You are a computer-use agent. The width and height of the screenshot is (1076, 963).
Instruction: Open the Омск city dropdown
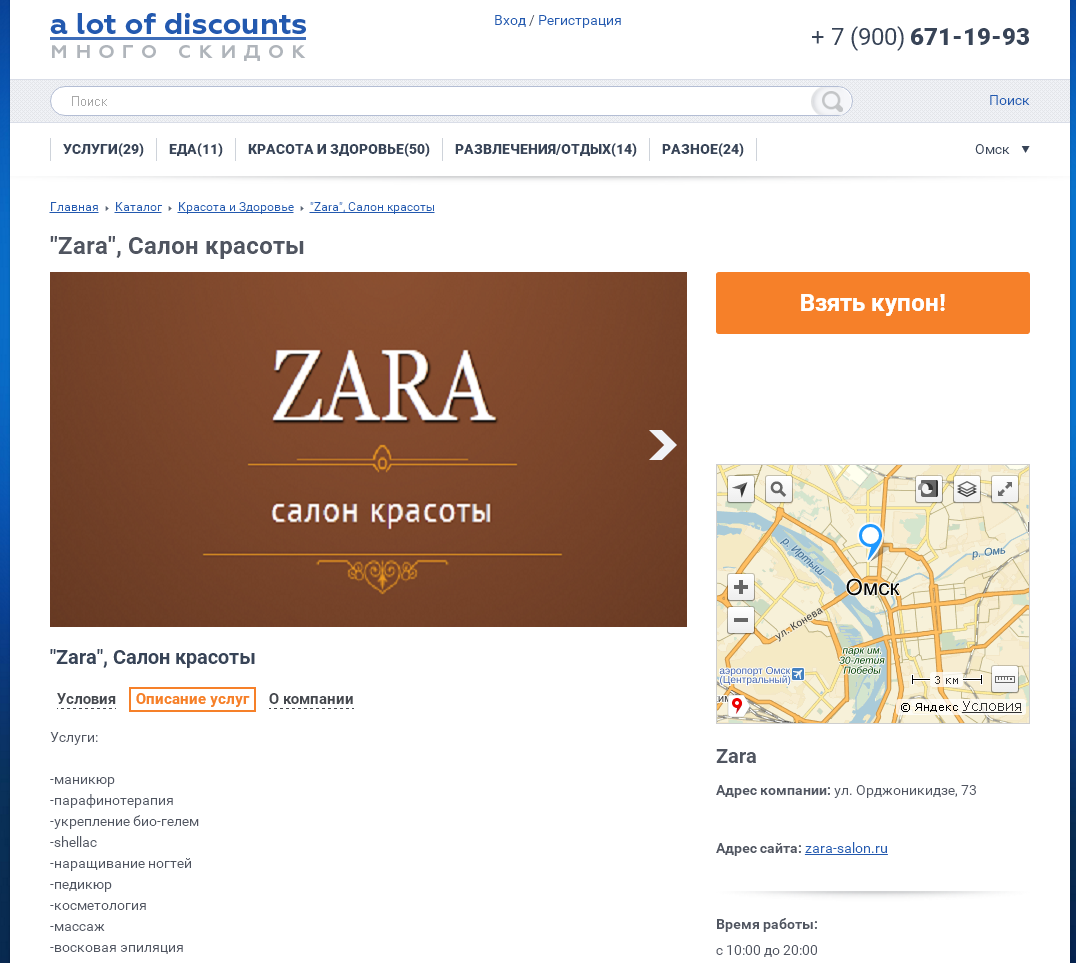(1002, 150)
